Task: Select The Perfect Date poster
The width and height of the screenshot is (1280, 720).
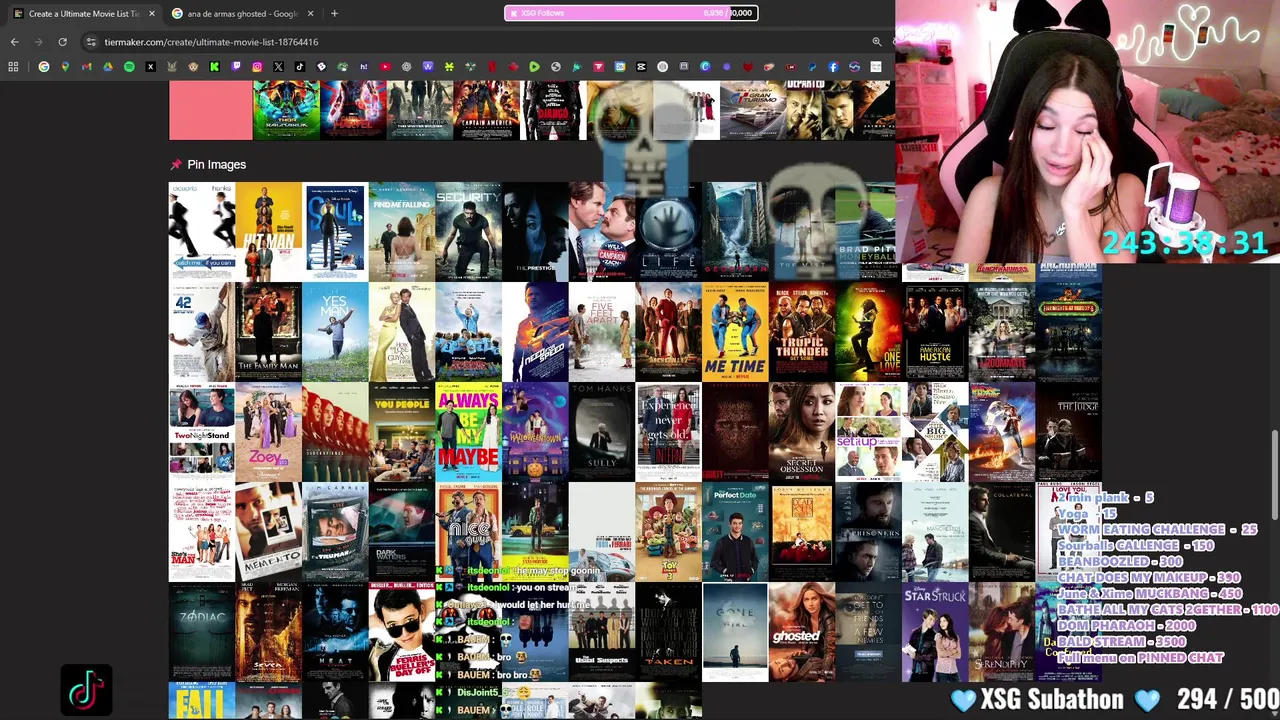Action: tap(735, 532)
